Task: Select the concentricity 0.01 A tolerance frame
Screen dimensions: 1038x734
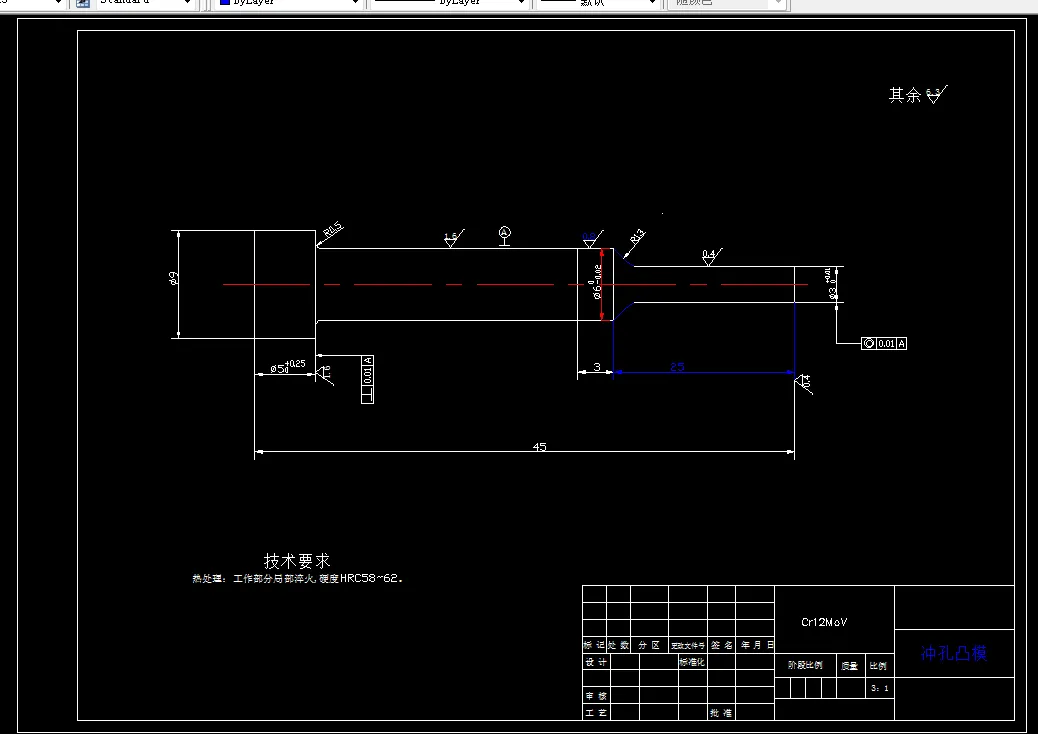Action: point(884,344)
